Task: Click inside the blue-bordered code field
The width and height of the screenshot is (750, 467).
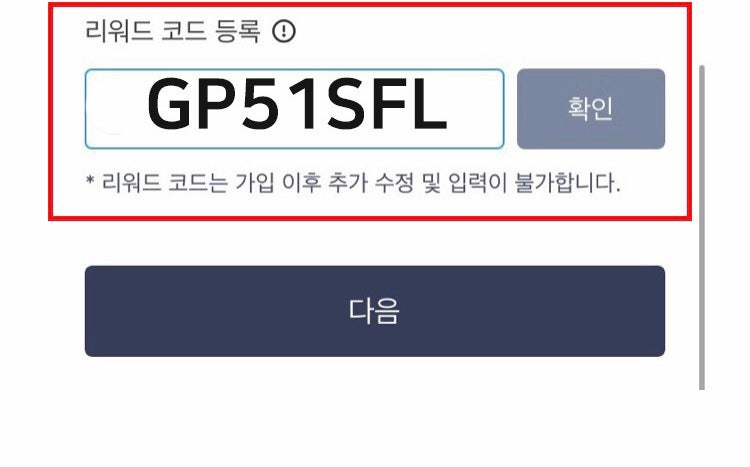Action: point(295,109)
